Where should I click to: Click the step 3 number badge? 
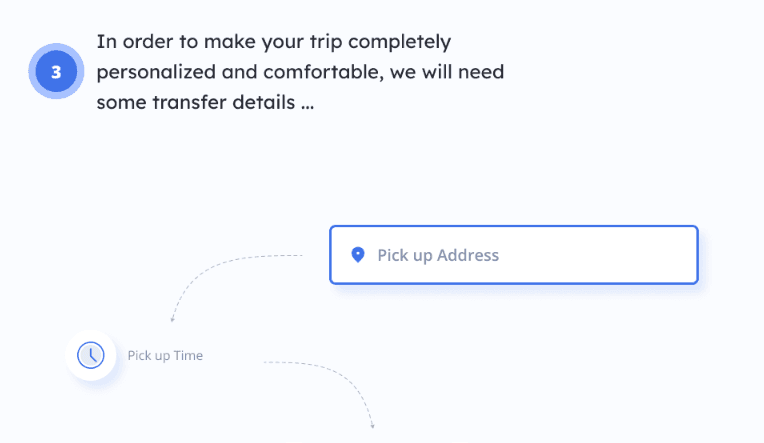tap(56, 71)
